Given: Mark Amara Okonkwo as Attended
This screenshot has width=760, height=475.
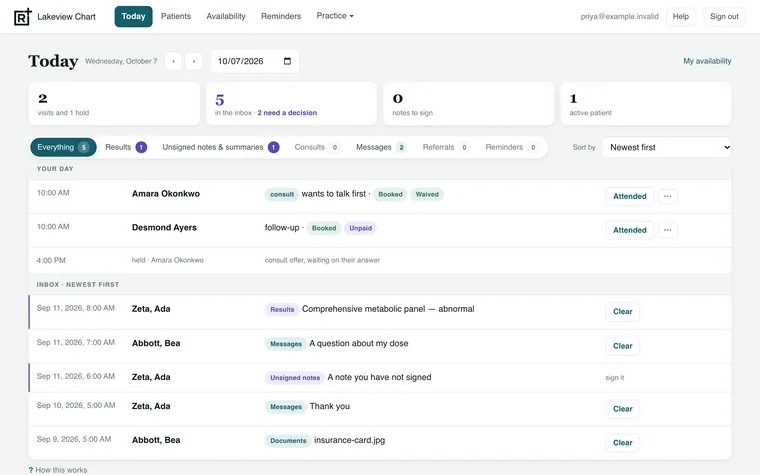Looking at the screenshot, I should pos(630,196).
